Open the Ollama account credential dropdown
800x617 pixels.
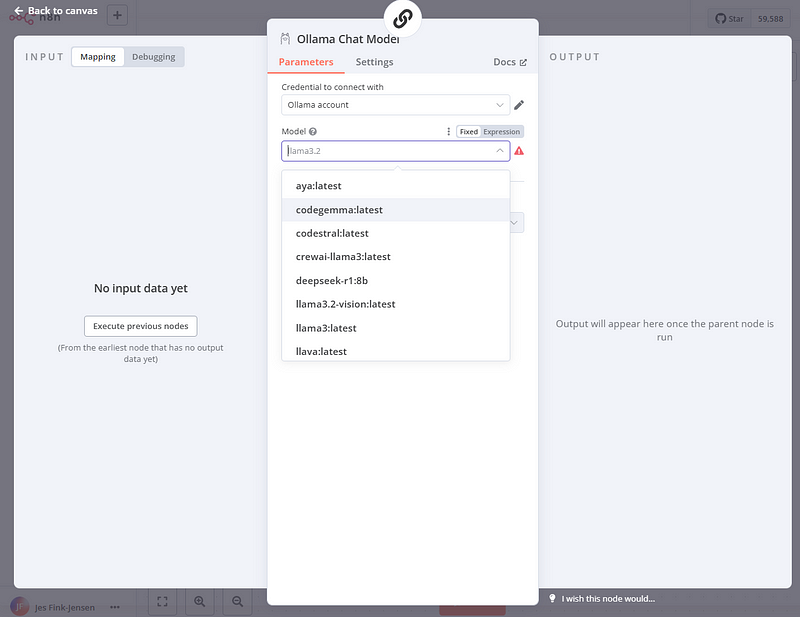click(x=395, y=105)
